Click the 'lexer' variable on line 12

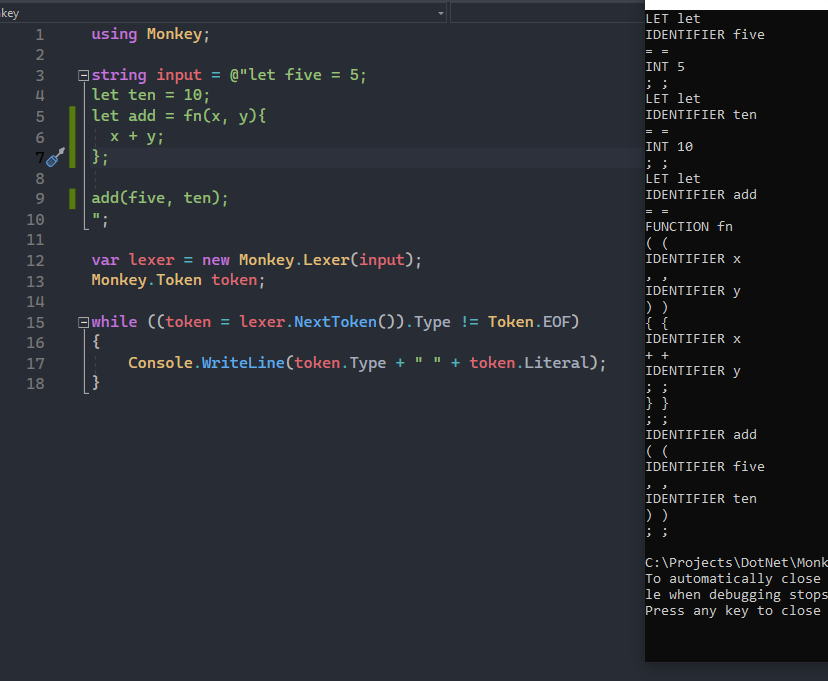[x=151, y=260]
